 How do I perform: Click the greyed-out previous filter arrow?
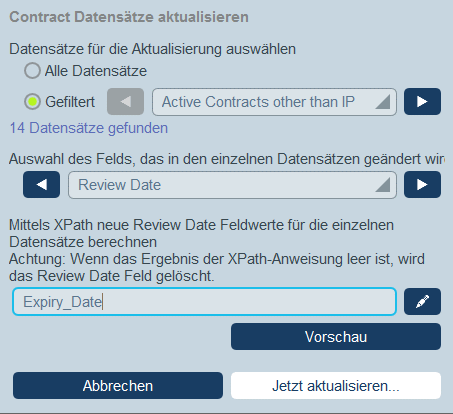click(x=125, y=102)
